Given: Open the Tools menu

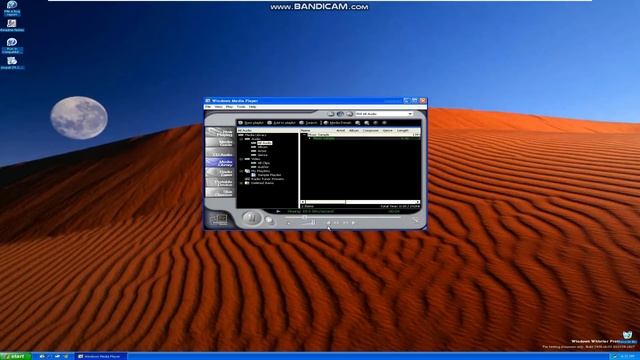Looking at the screenshot, I should (x=241, y=107).
